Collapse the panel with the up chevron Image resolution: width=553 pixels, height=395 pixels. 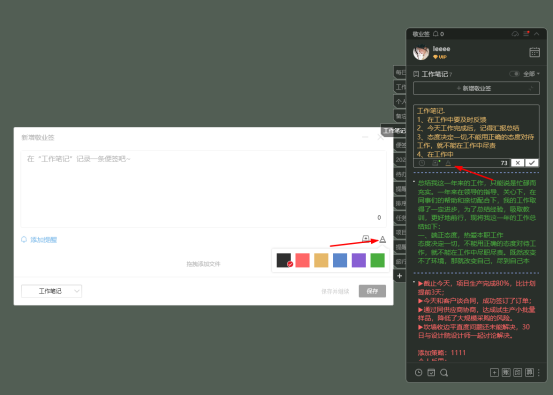click(537, 34)
